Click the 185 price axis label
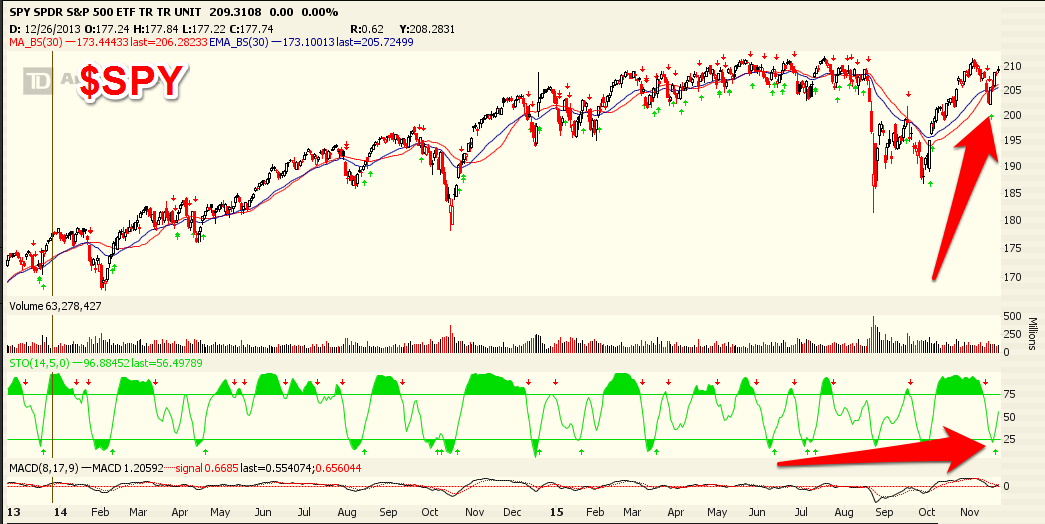 [x=1012, y=194]
